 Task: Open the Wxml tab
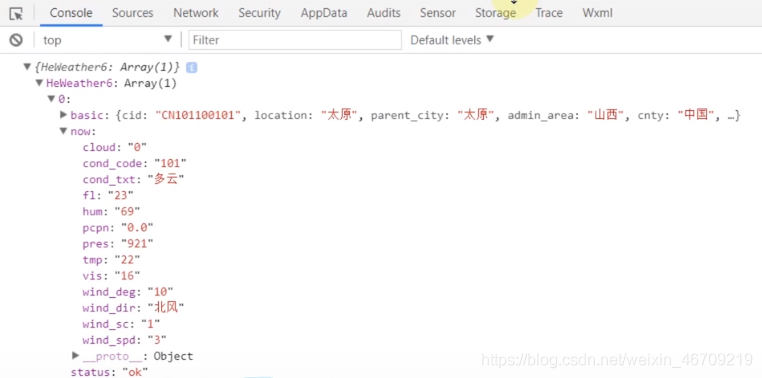click(597, 13)
